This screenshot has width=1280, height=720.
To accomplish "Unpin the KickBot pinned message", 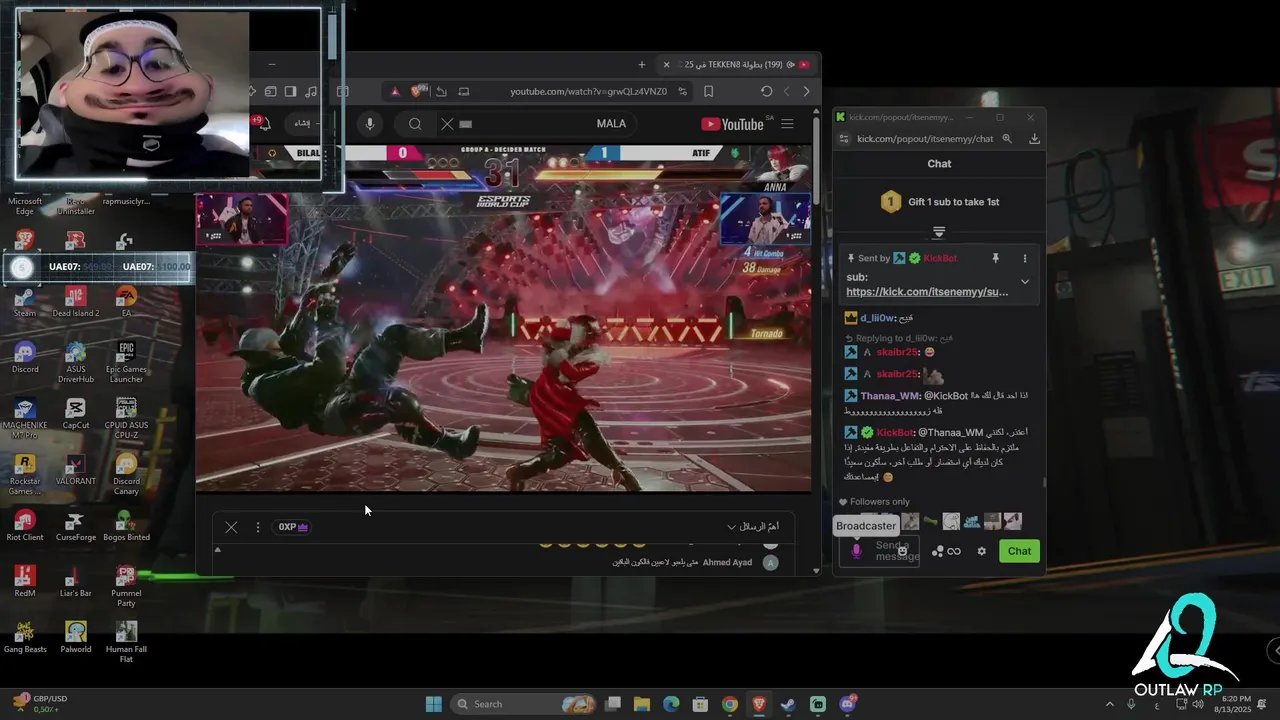I will coord(995,258).
